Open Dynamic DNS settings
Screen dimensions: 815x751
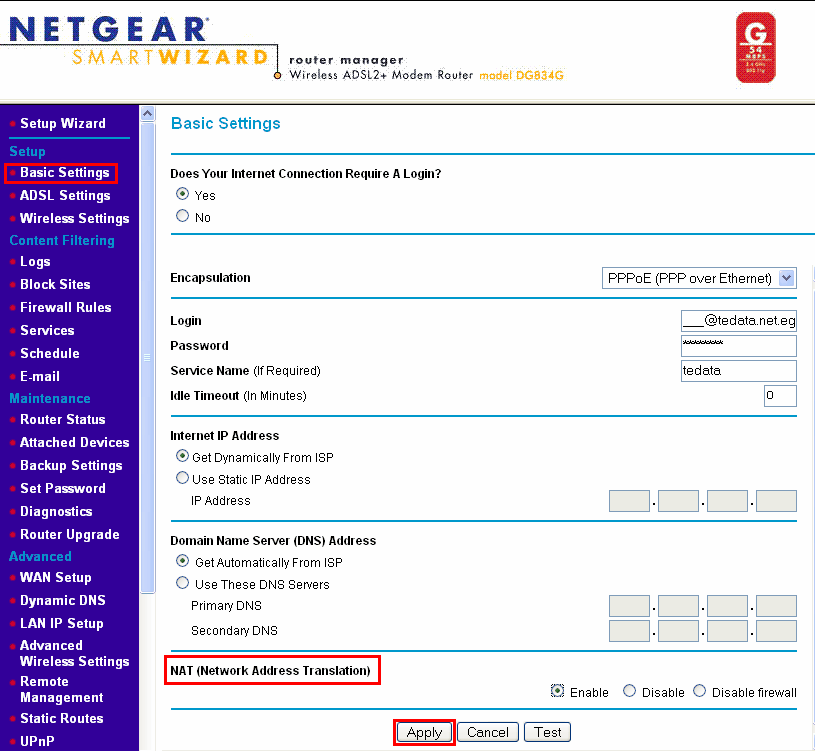[62, 600]
